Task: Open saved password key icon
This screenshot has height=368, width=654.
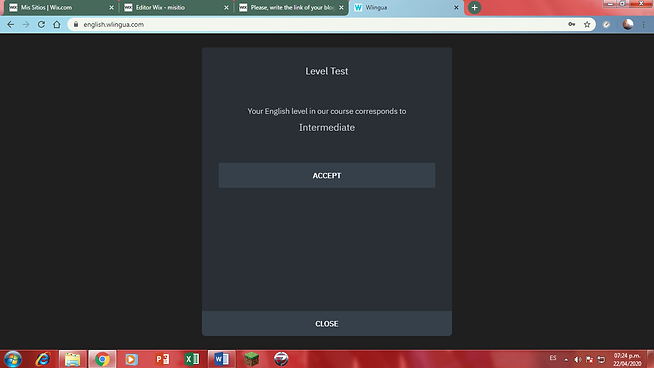Action: tap(572, 25)
